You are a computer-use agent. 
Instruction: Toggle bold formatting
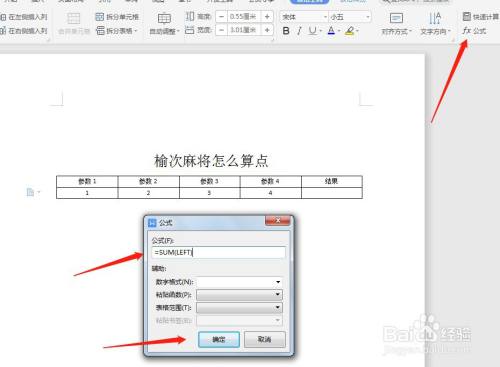pyautogui.click(x=286, y=31)
